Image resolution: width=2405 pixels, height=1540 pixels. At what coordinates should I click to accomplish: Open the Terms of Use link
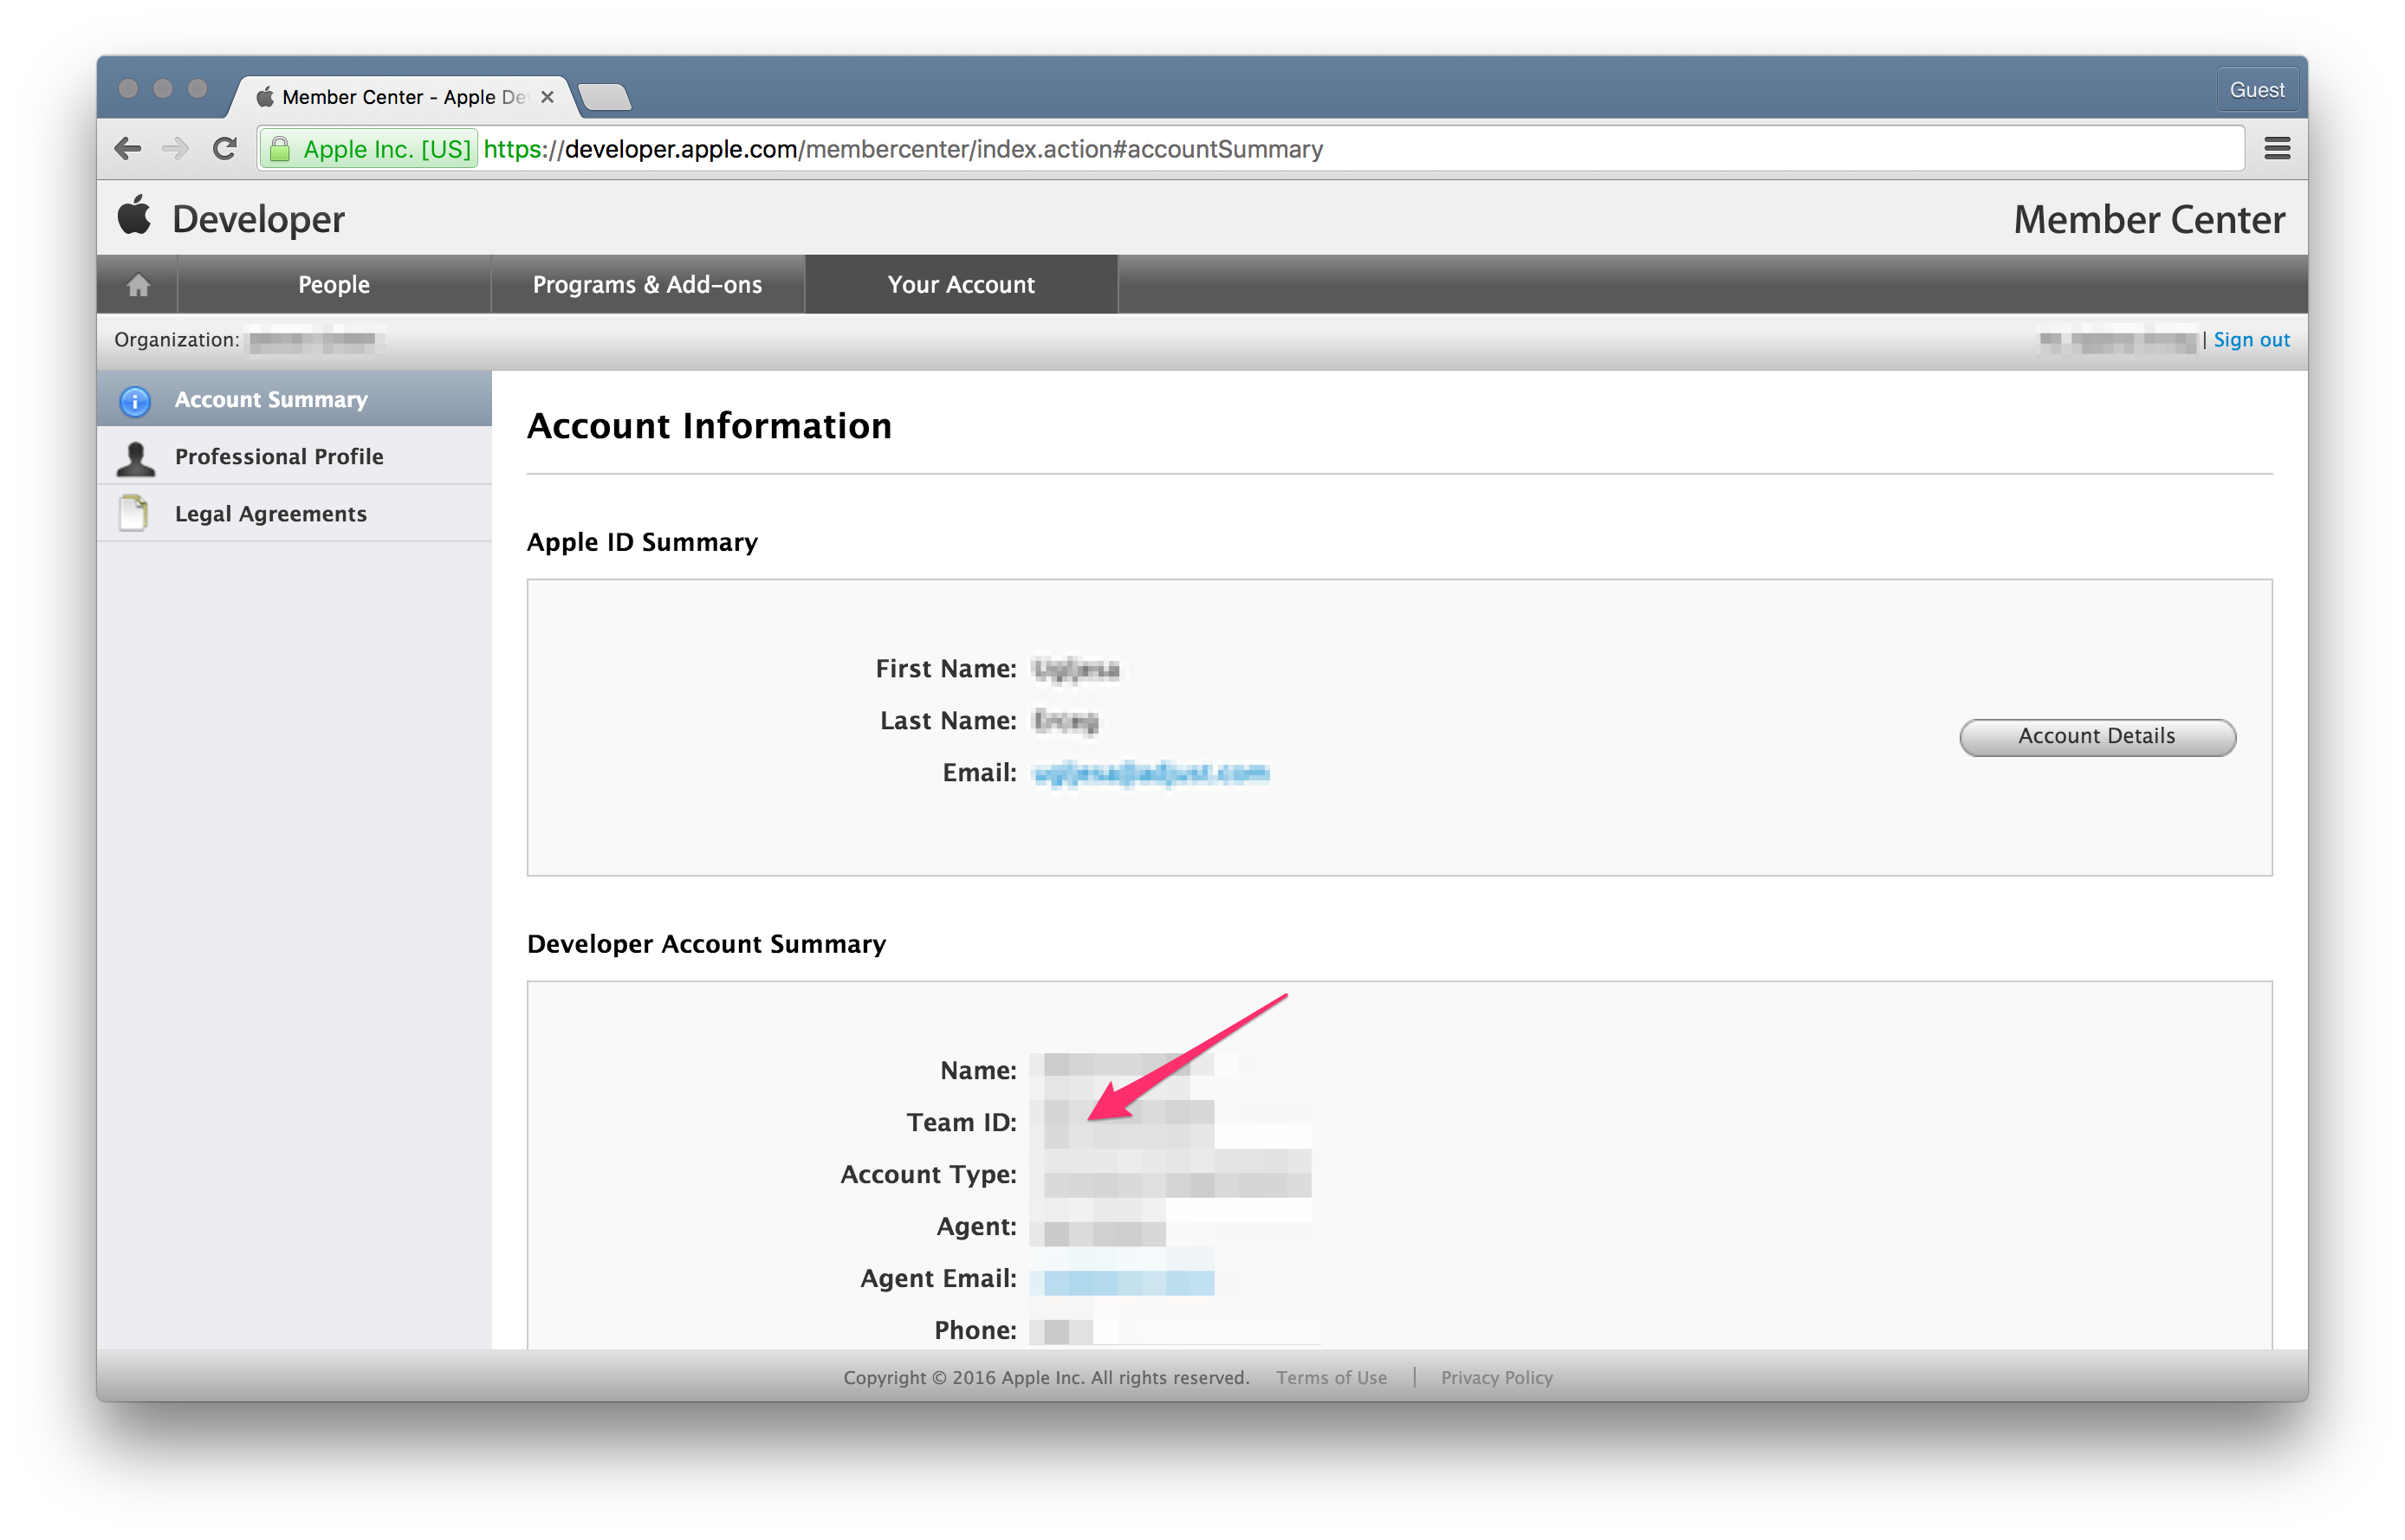point(1331,1377)
